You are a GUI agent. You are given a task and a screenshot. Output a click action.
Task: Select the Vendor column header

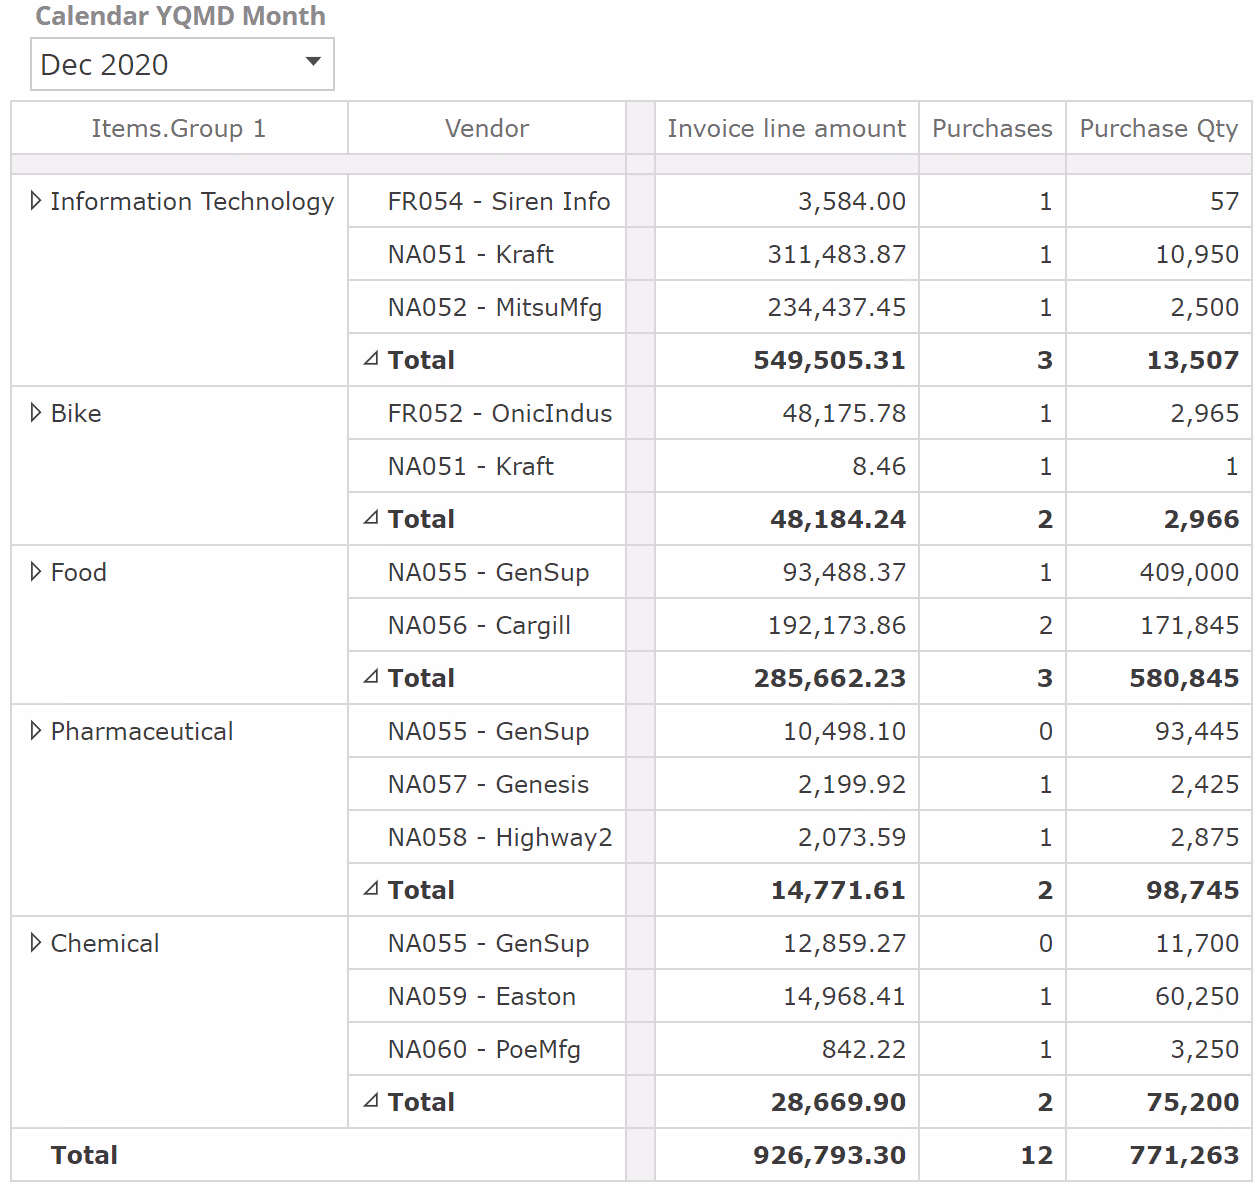(487, 129)
